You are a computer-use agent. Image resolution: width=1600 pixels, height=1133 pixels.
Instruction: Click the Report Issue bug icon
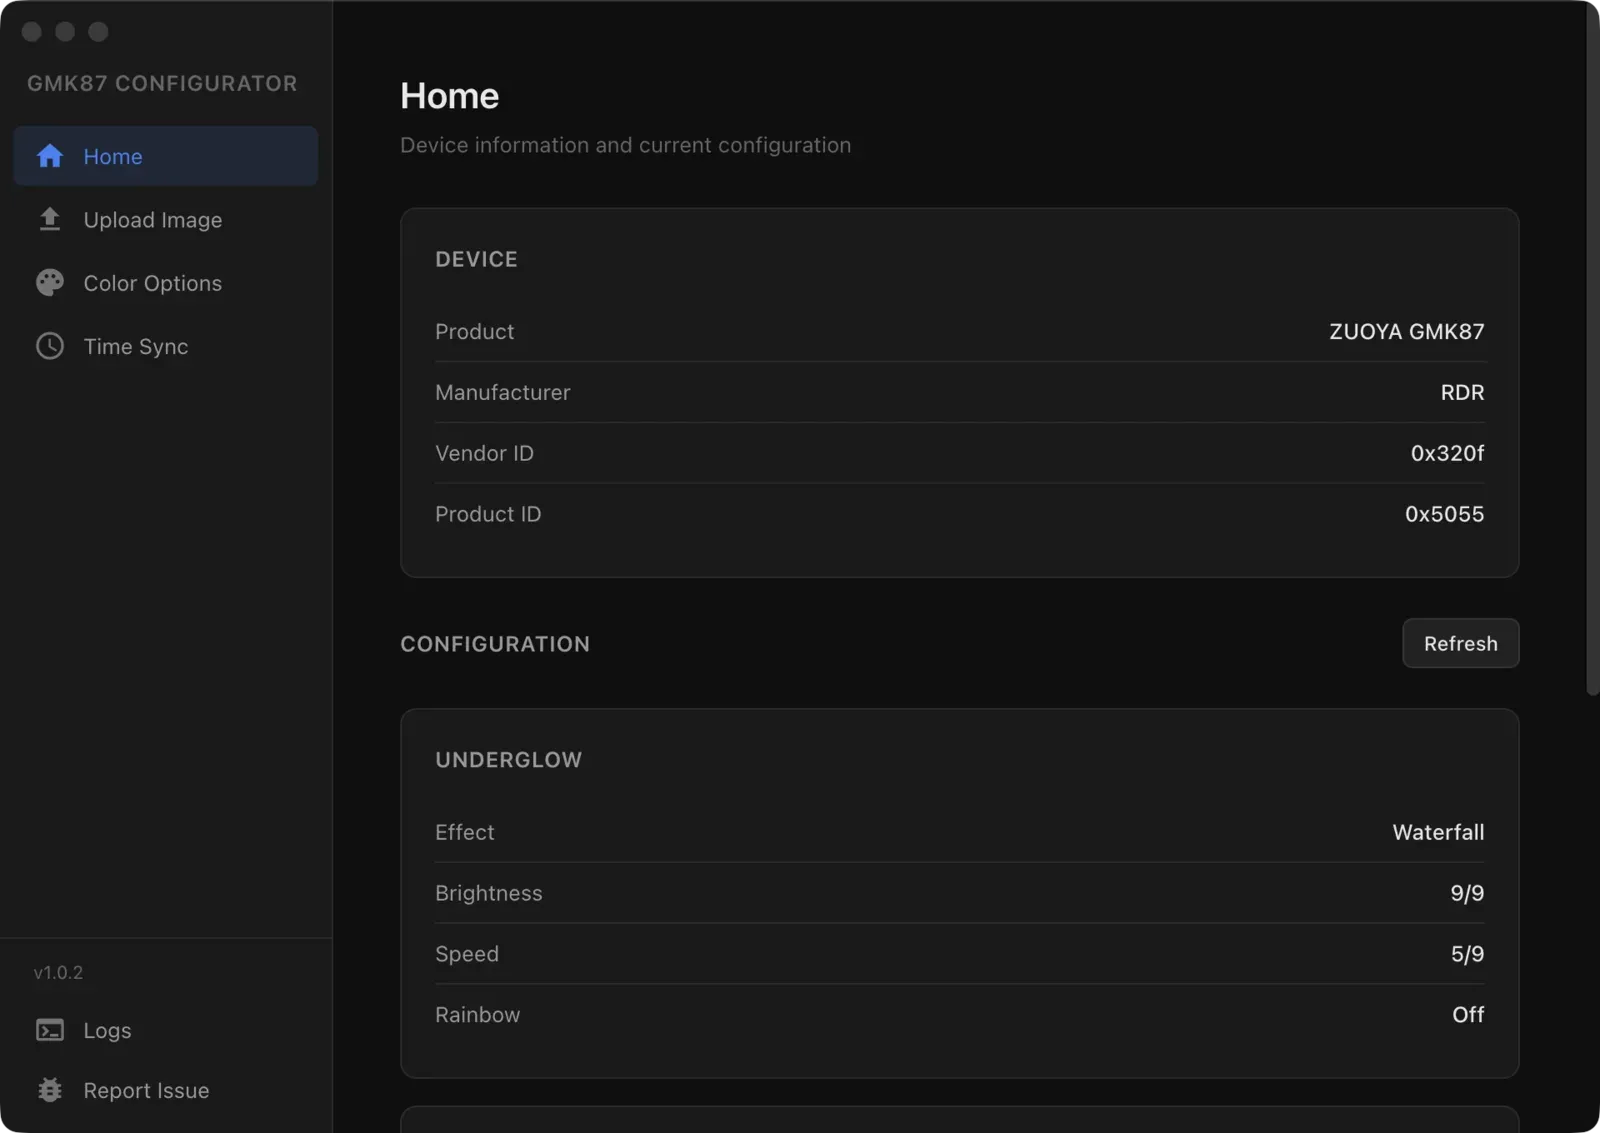(50, 1090)
